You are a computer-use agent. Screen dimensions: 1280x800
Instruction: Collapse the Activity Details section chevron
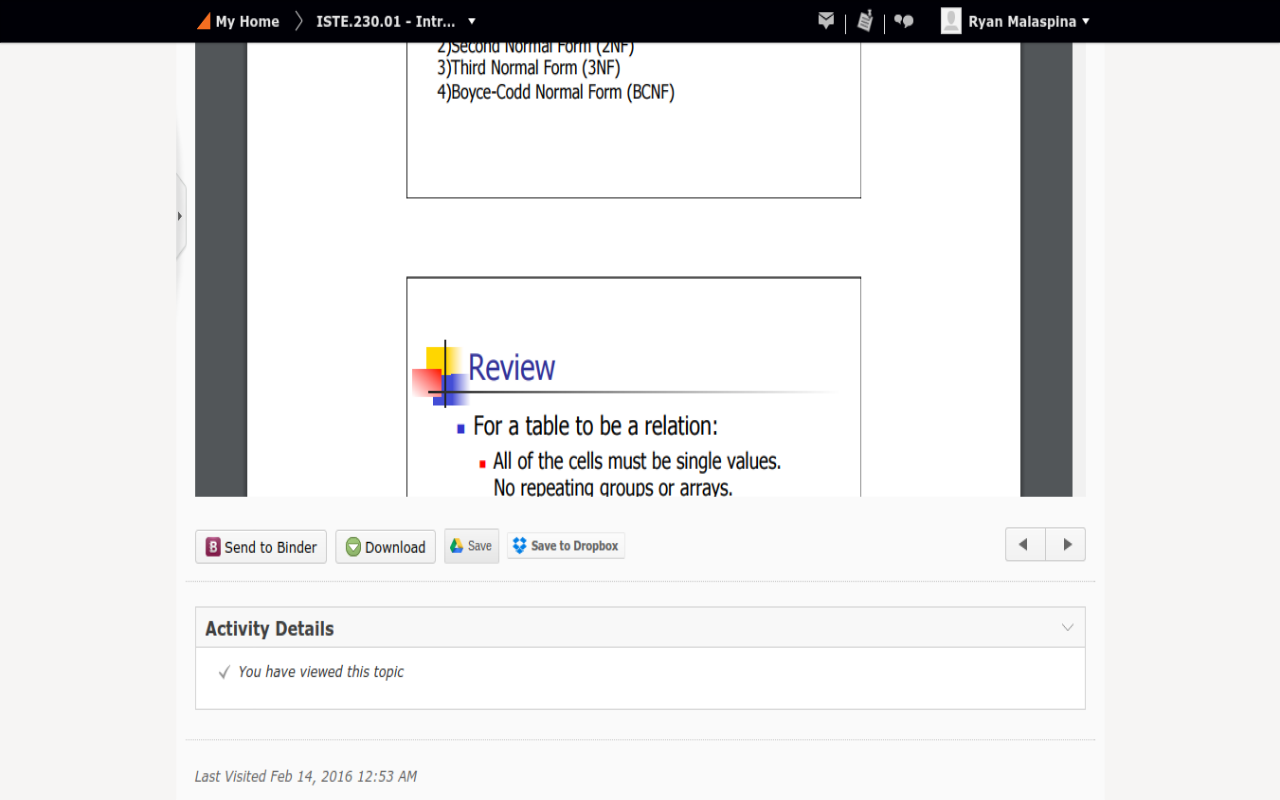coord(1067,628)
